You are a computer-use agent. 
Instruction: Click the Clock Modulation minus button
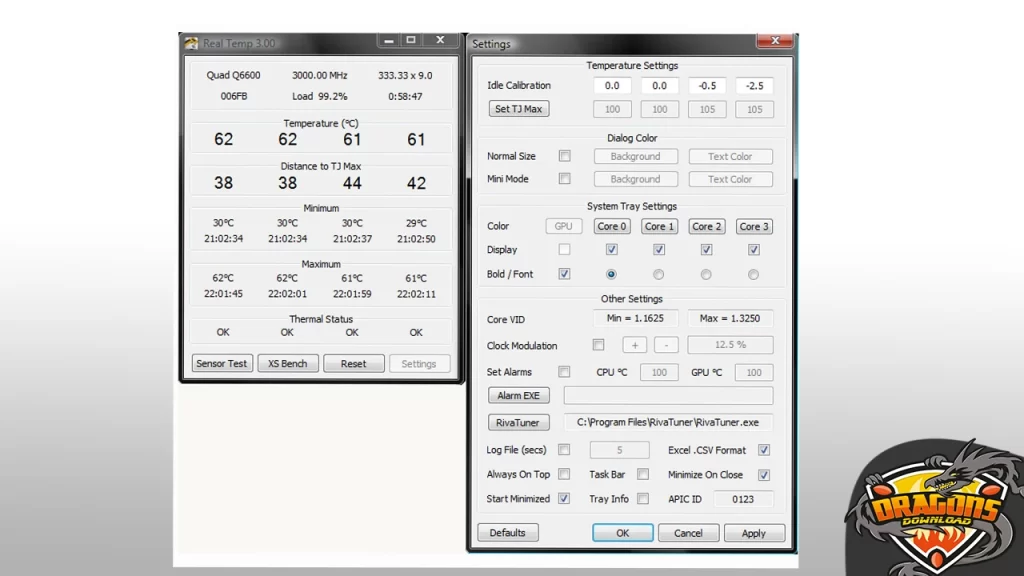click(x=666, y=345)
